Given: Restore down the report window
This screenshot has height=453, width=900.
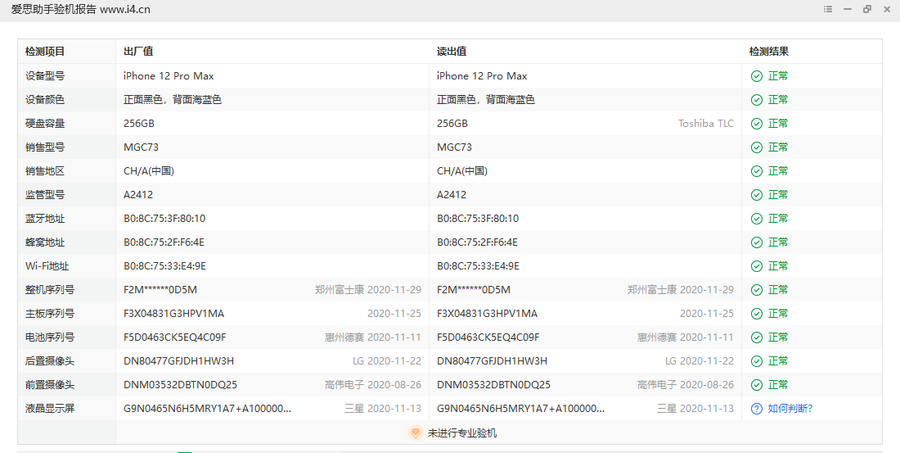Looking at the screenshot, I should (865, 9).
